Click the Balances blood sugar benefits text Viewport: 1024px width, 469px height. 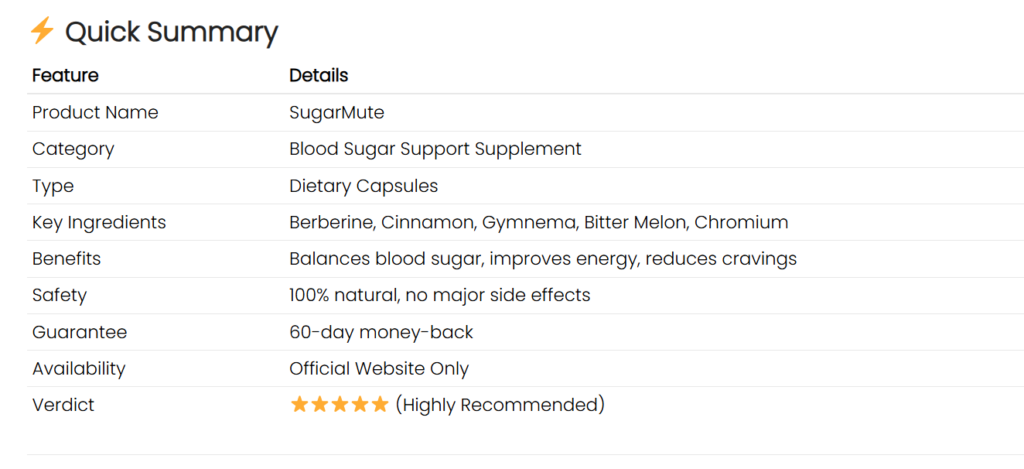coord(542,259)
